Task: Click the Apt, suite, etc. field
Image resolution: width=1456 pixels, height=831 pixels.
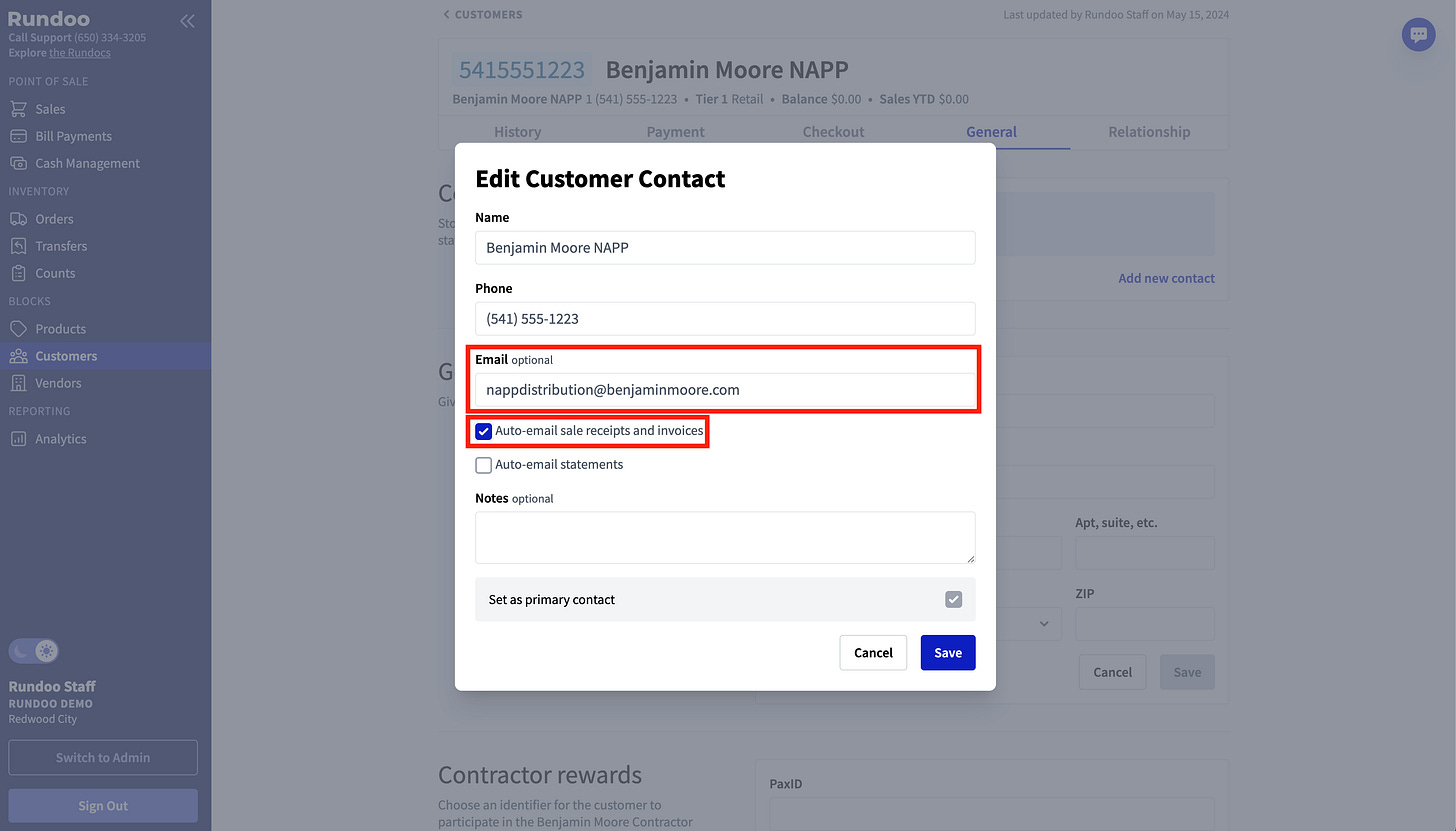Action: 1145,553
